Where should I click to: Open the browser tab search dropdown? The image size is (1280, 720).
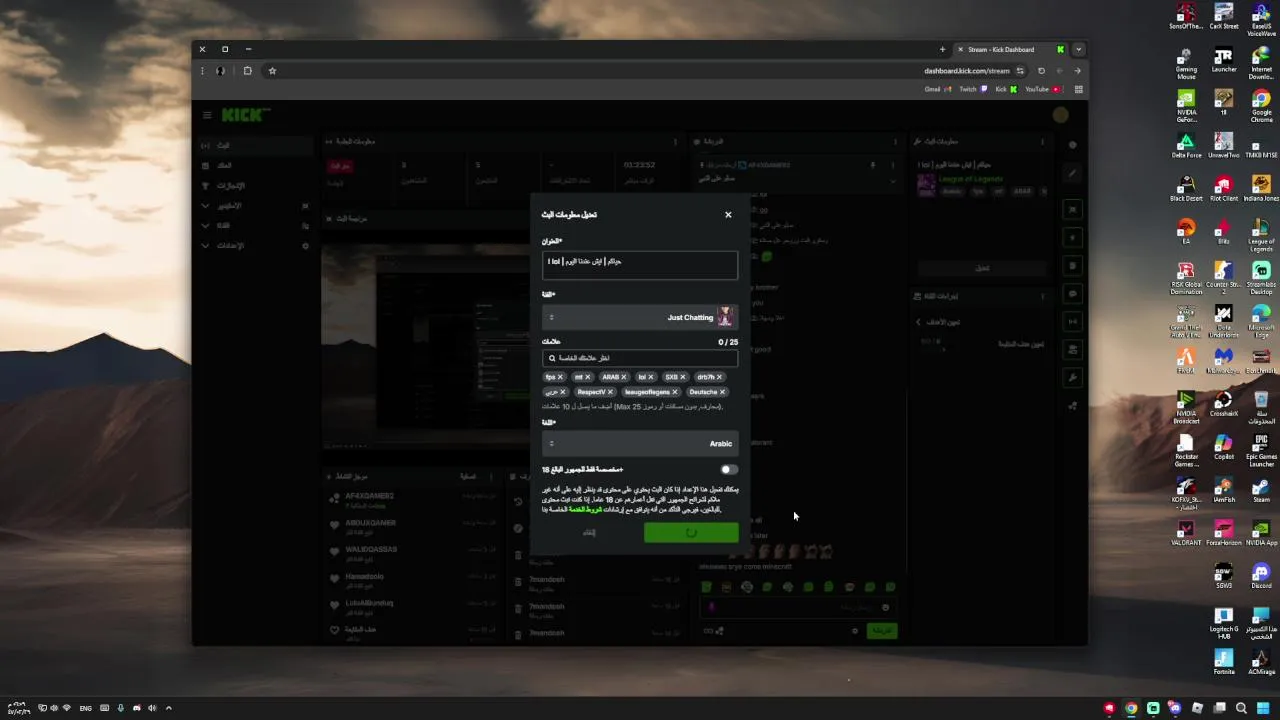(x=1078, y=49)
